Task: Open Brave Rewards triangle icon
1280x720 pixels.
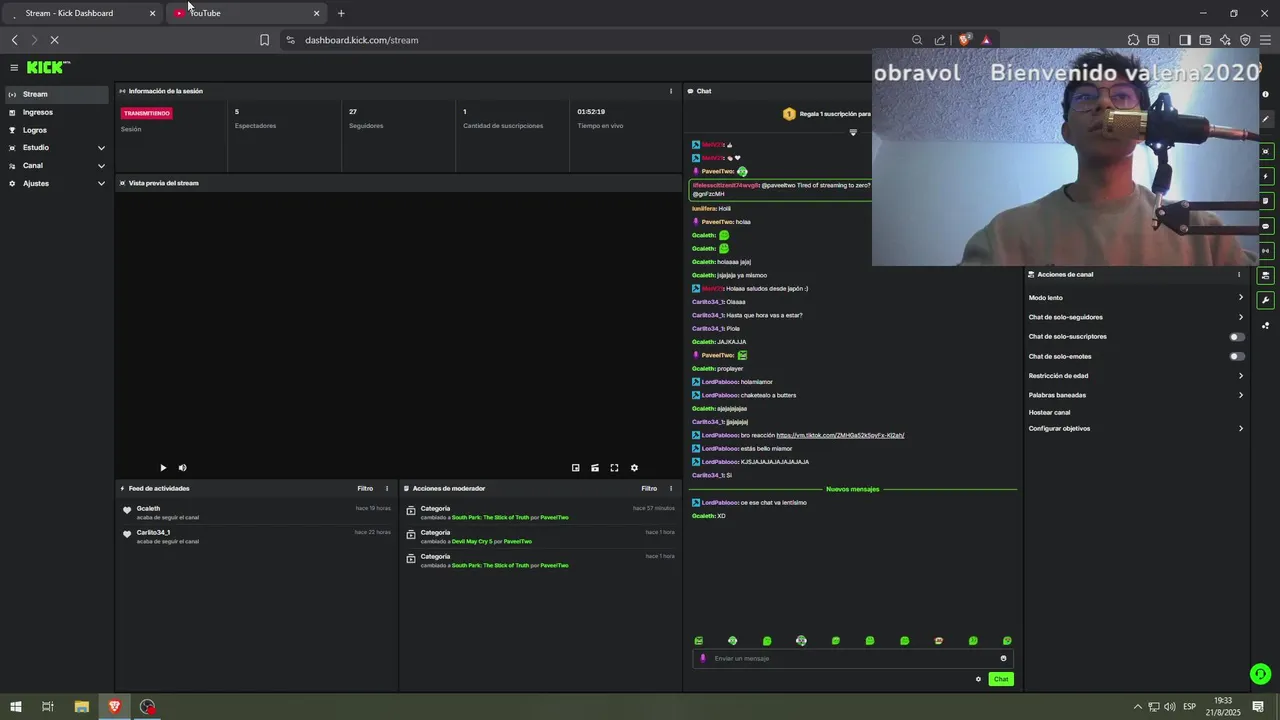Action: [986, 40]
